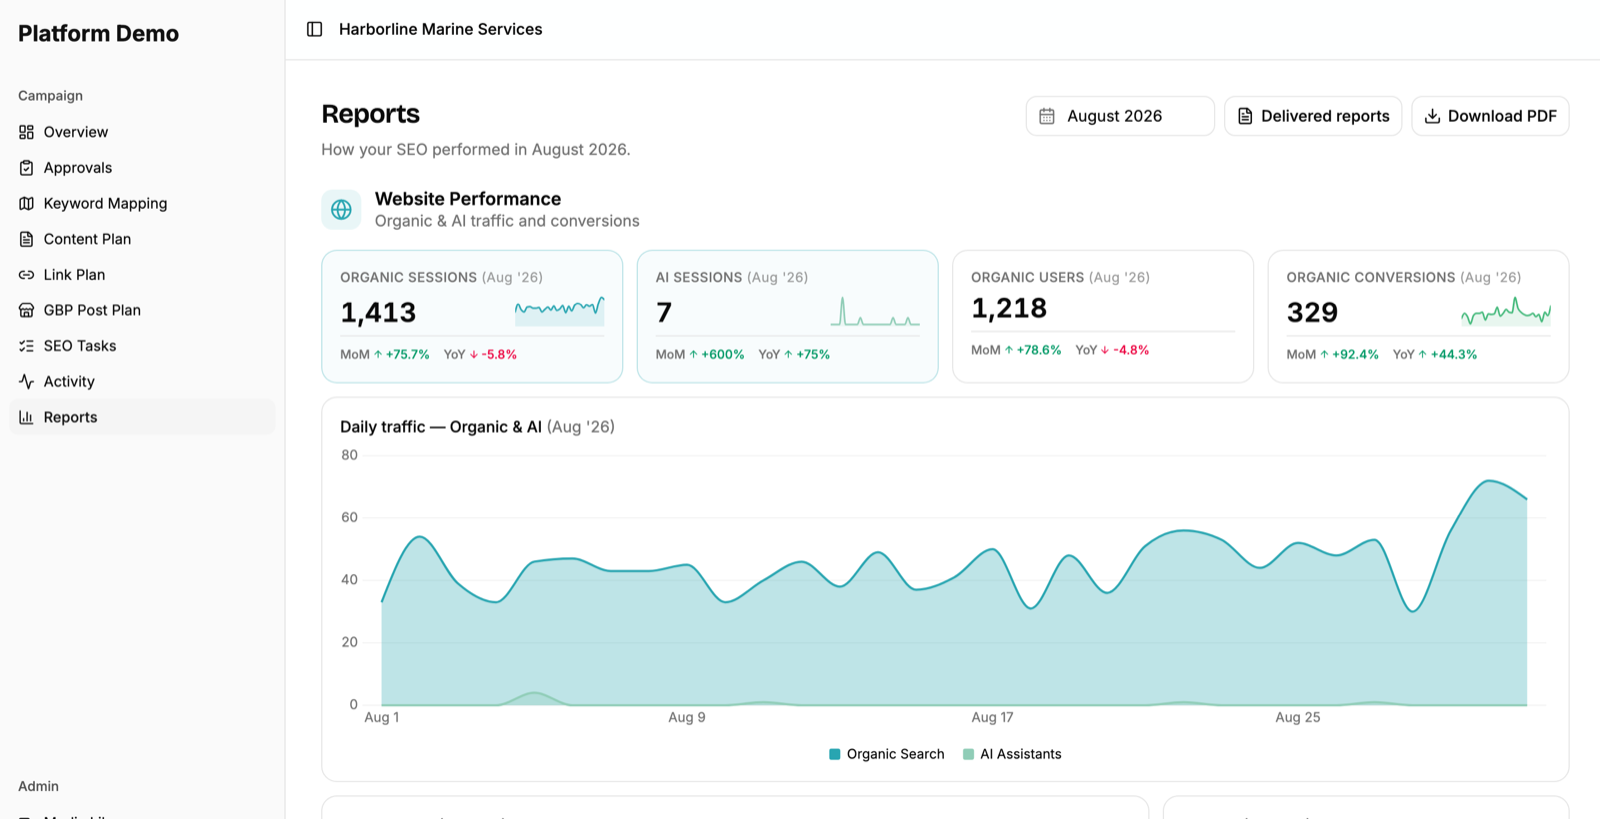Navigate to Content Plan

[142, 239]
